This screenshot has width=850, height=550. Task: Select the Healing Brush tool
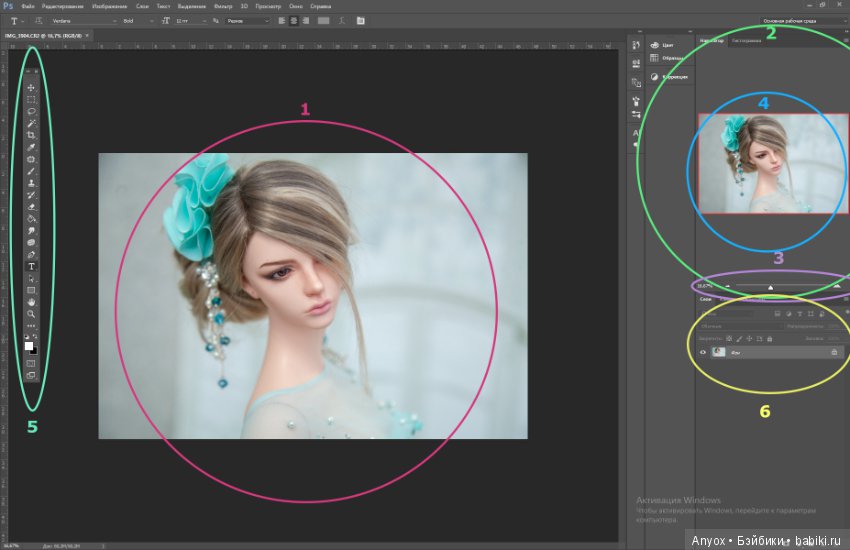tap(31, 159)
